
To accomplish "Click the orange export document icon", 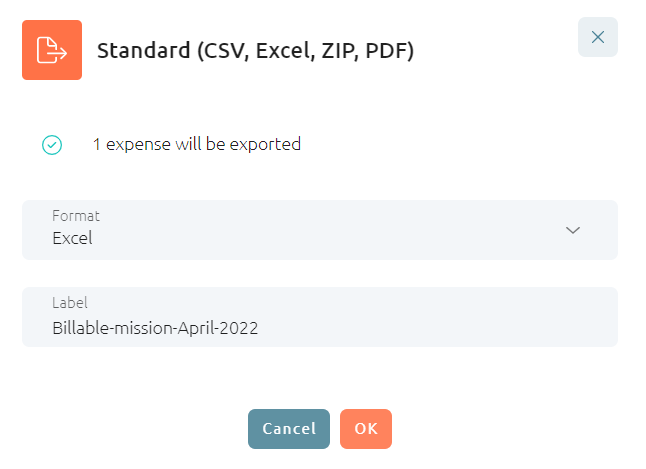I will click(x=52, y=50).
